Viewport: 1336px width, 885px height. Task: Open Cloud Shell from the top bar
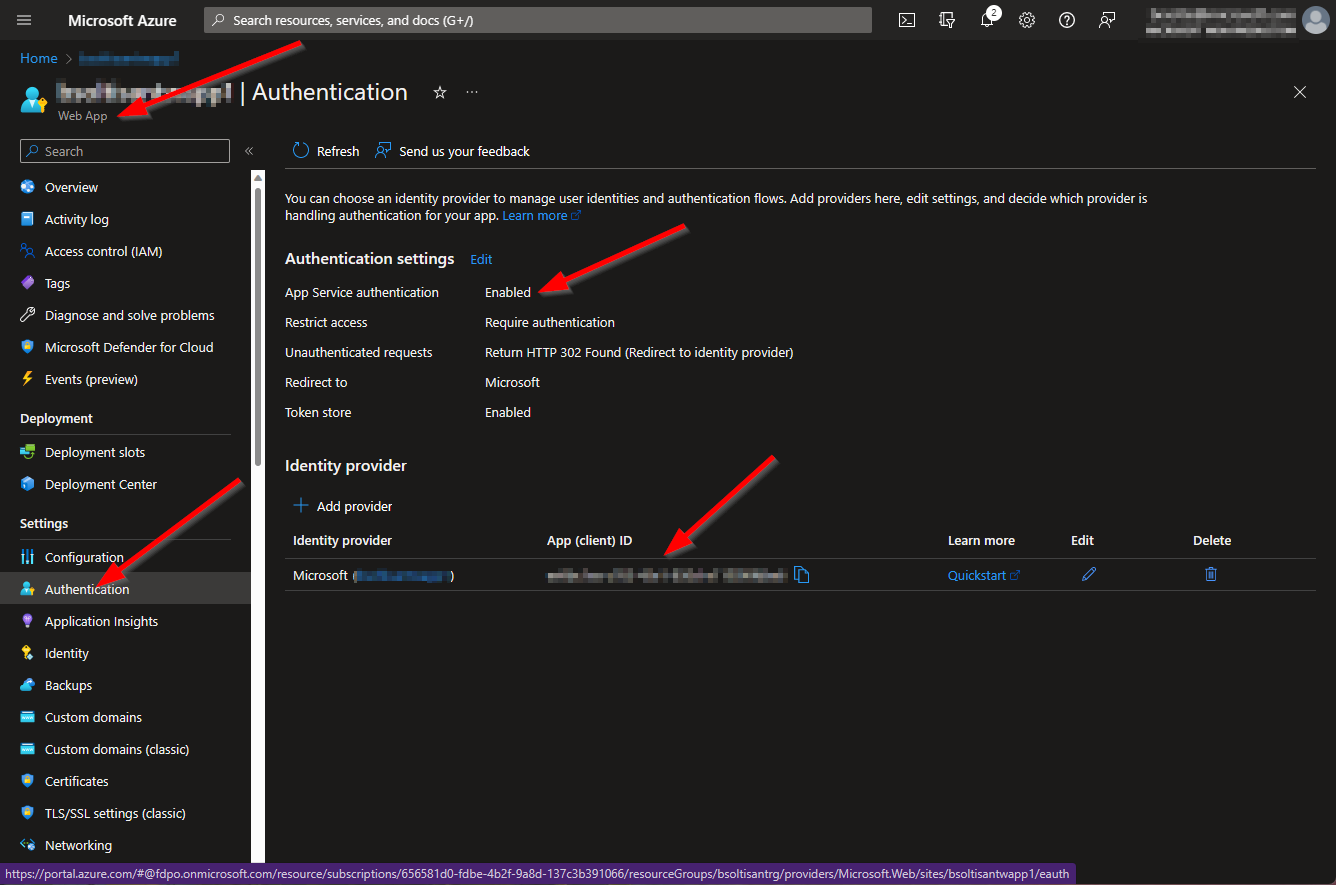(907, 20)
